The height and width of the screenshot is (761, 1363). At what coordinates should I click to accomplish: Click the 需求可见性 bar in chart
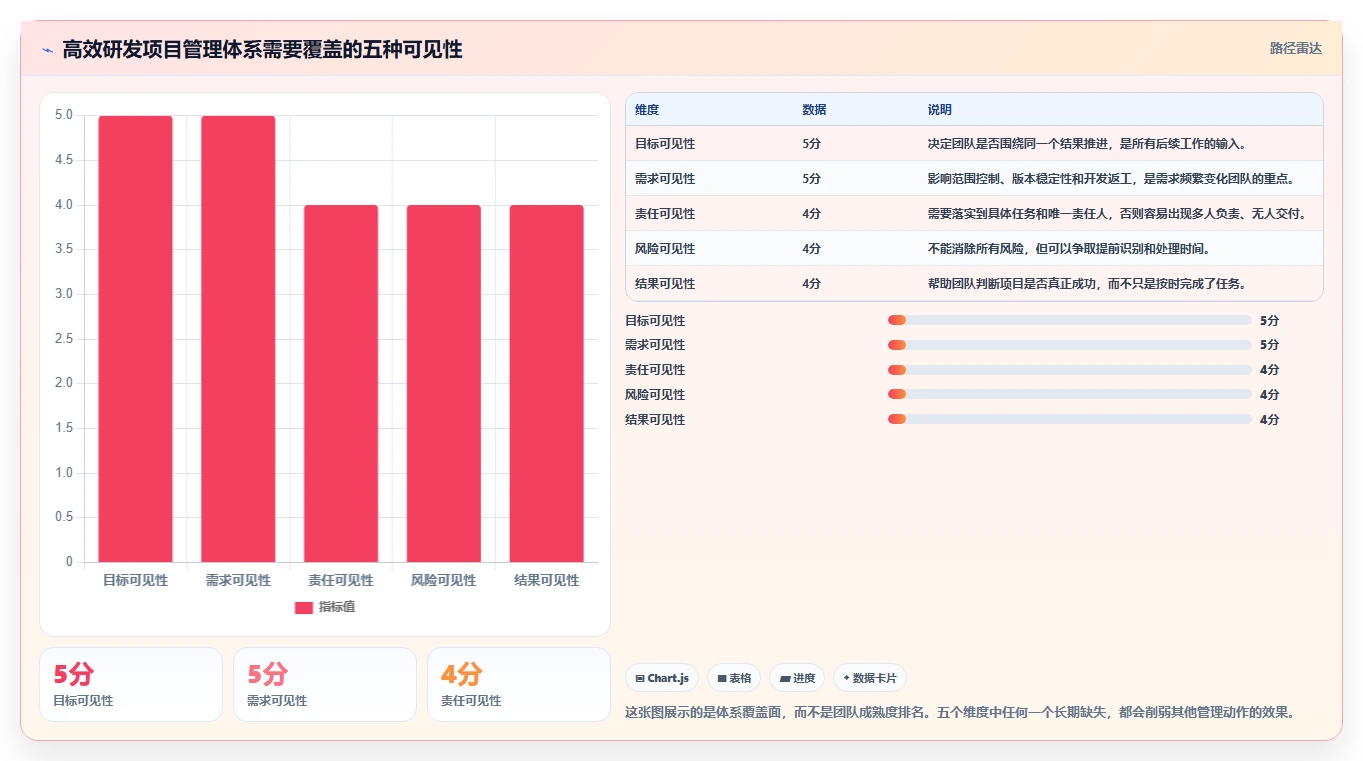[238, 339]
